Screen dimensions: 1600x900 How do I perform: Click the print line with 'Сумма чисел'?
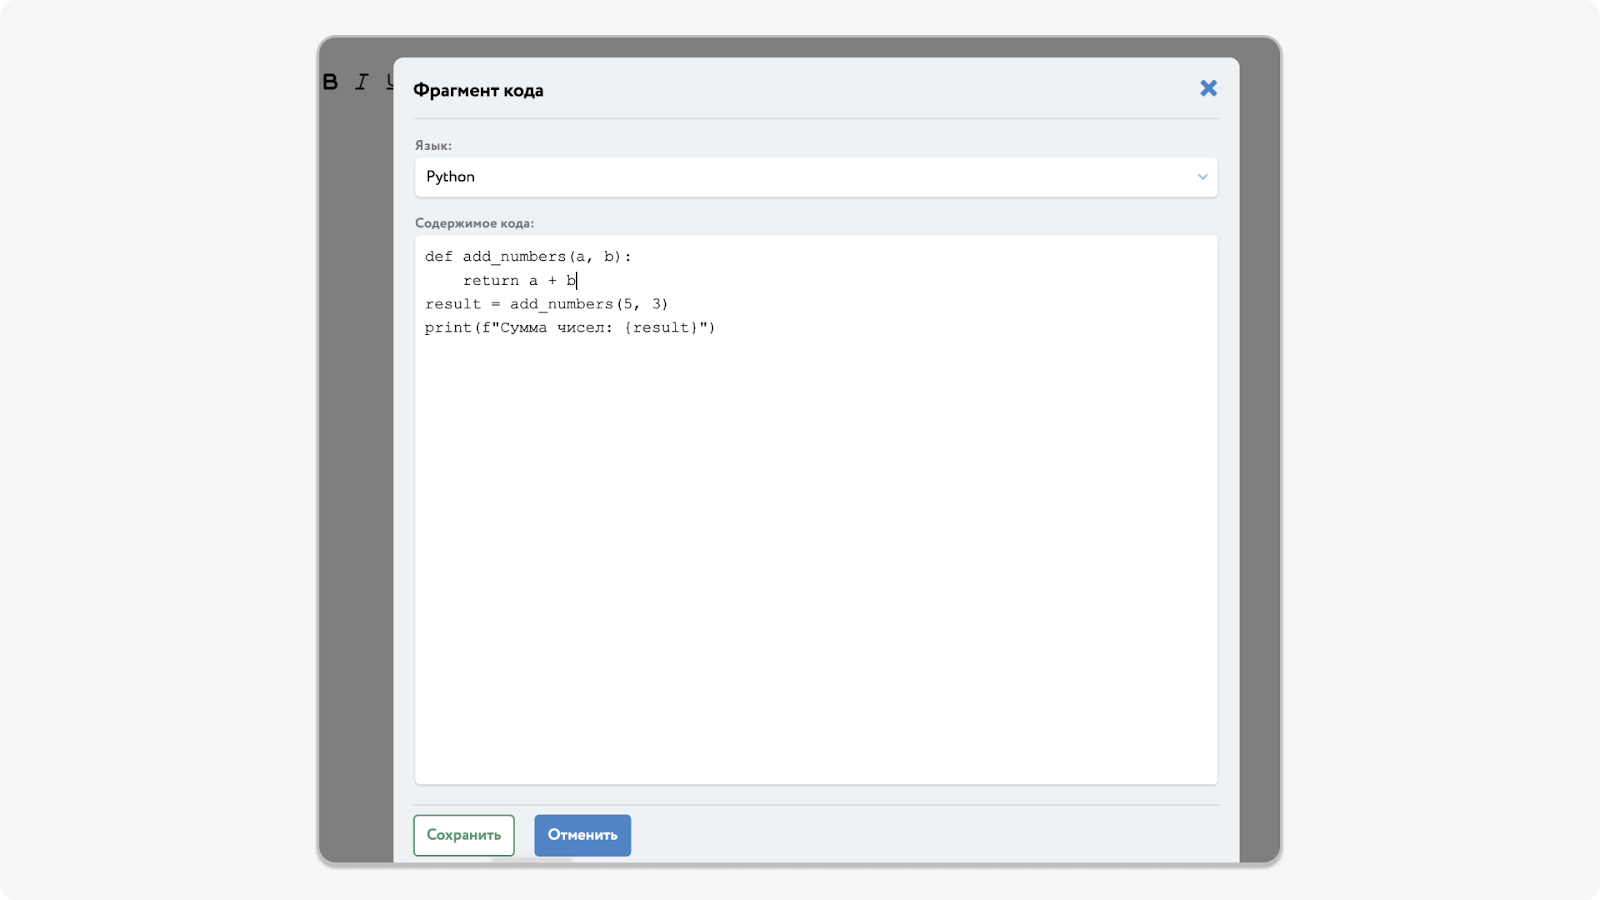570,328
